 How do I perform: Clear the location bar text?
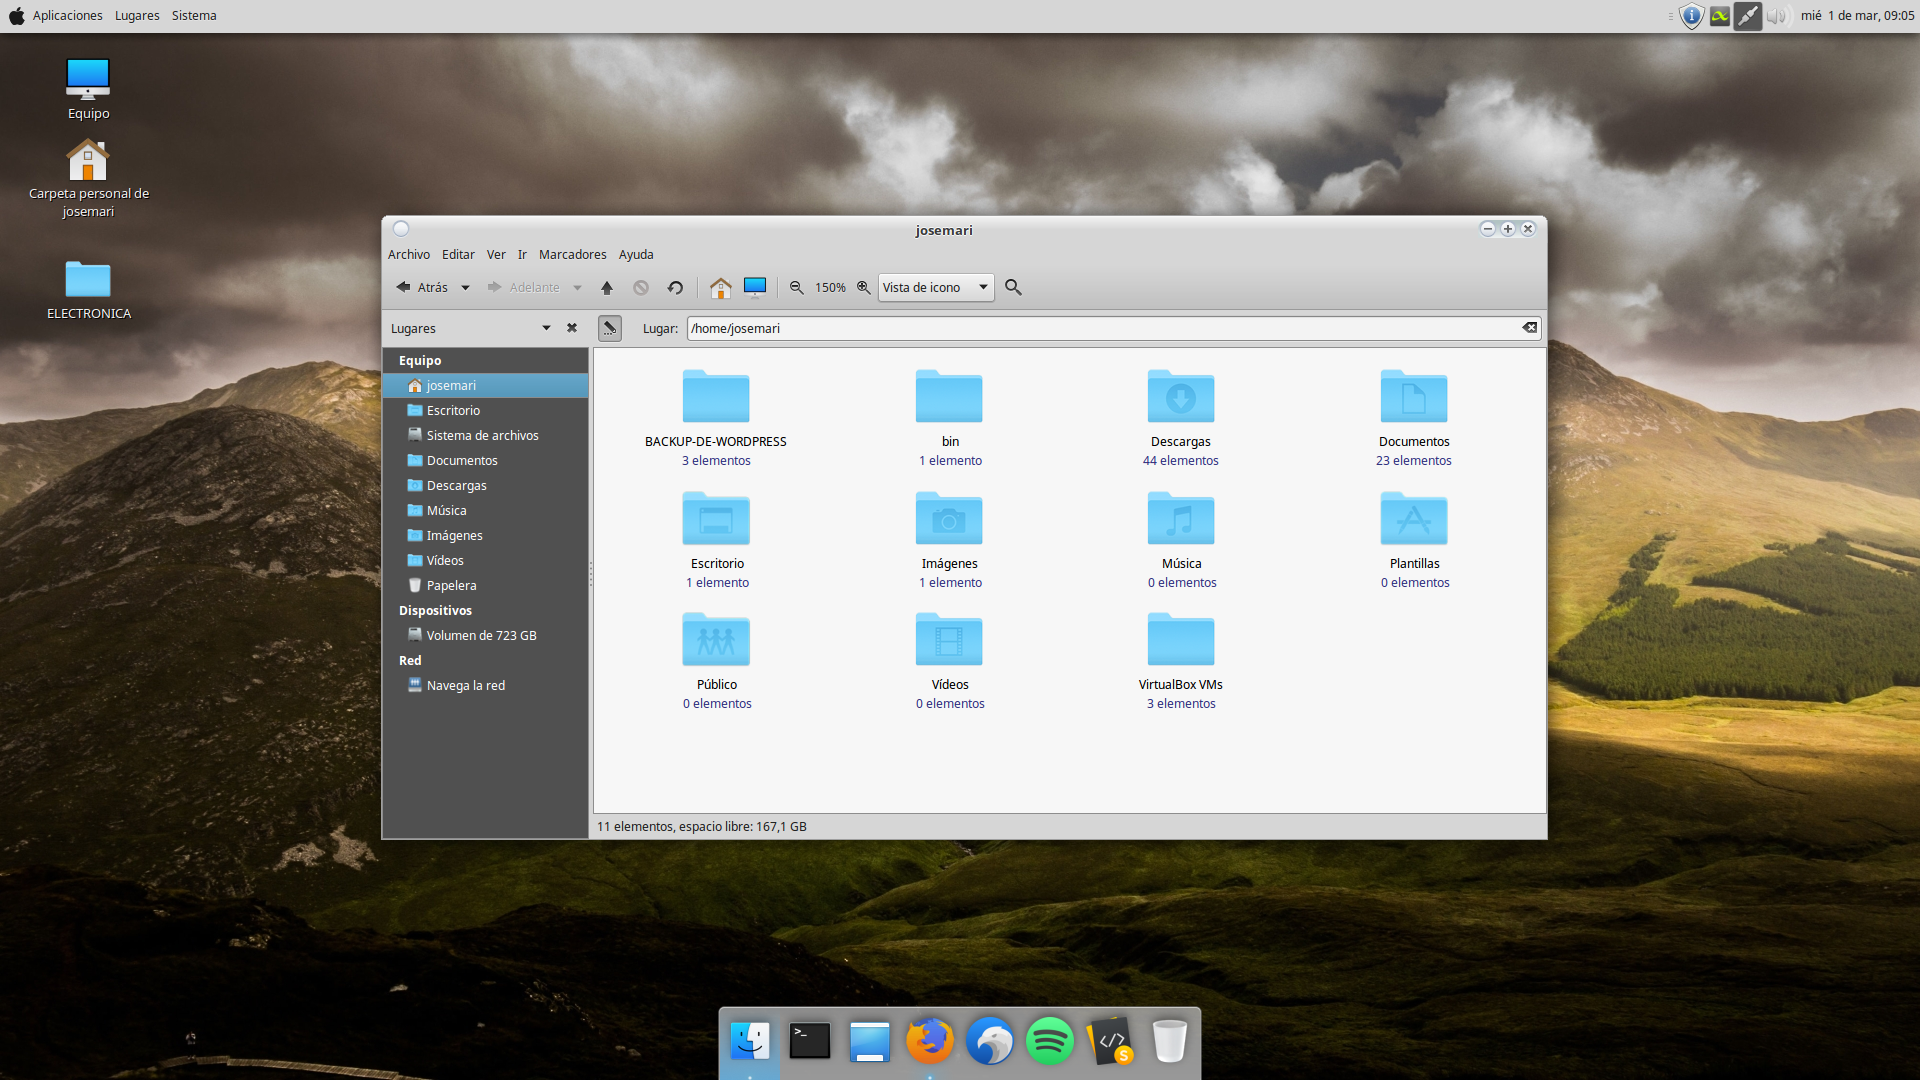tap(1529, 328)
